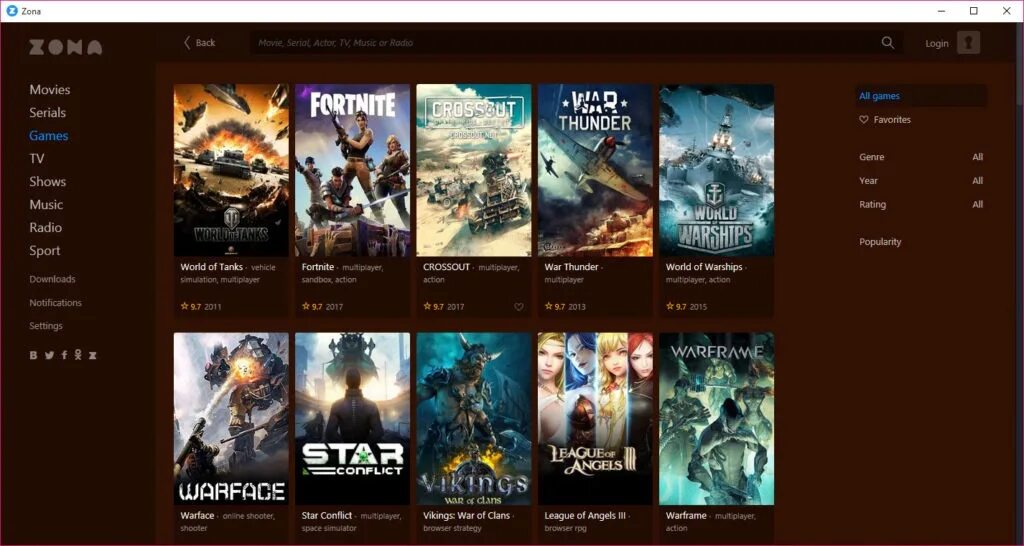Open the TV section
This screenshot has height=546, width=1024.
pos(37,159)
